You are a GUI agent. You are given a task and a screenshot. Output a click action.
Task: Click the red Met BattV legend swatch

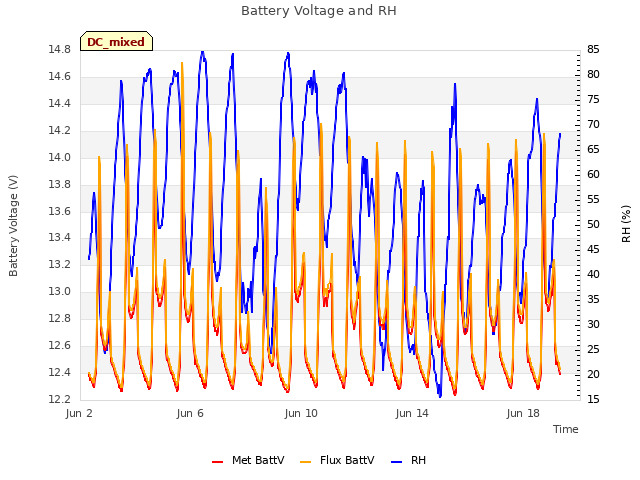218,461
